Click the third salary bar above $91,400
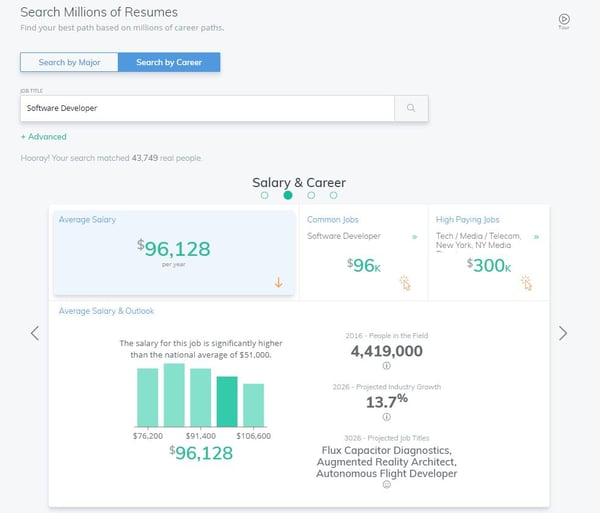 click(201, 397)
